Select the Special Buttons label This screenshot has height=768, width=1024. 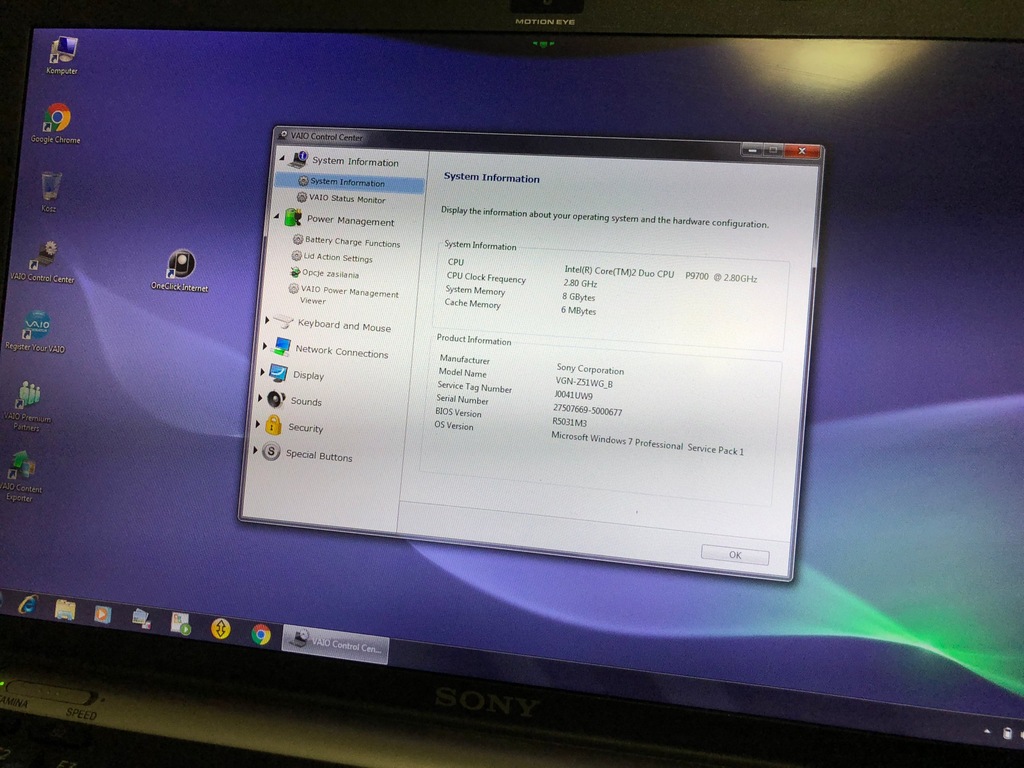tap(319, 456)
